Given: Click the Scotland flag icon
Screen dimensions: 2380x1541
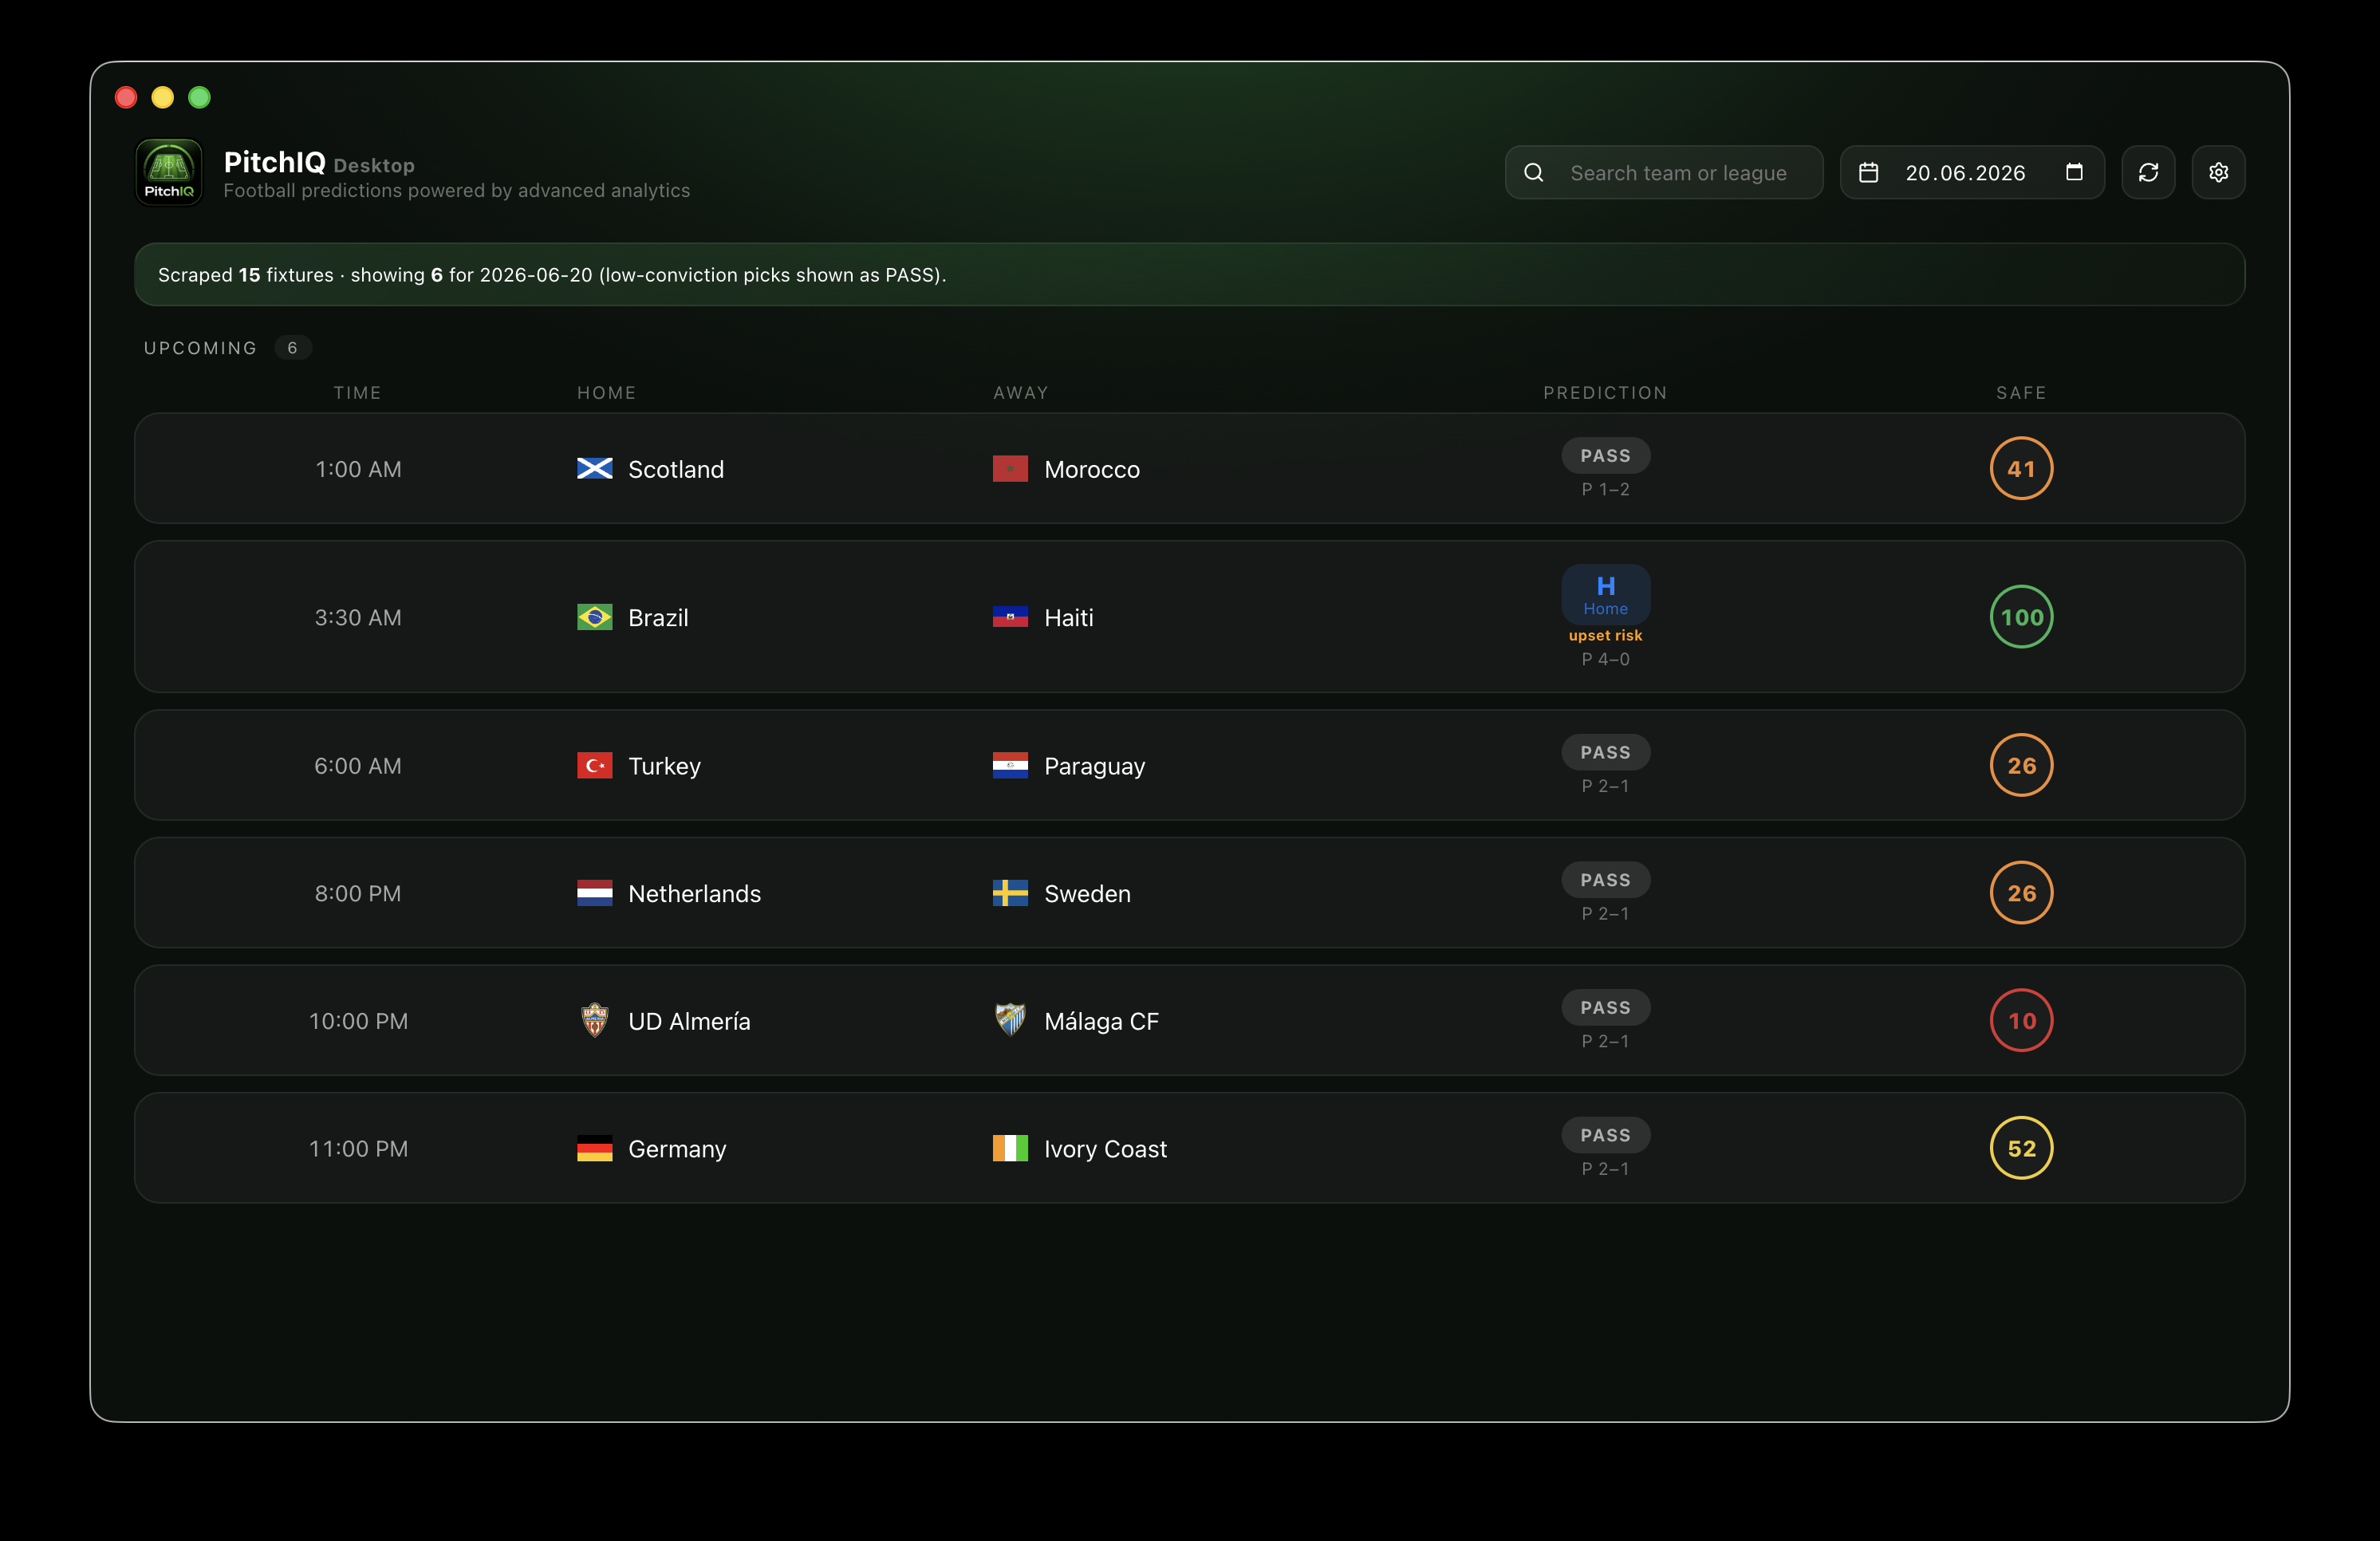Looking at the screenshot, I should pos(595,469).
